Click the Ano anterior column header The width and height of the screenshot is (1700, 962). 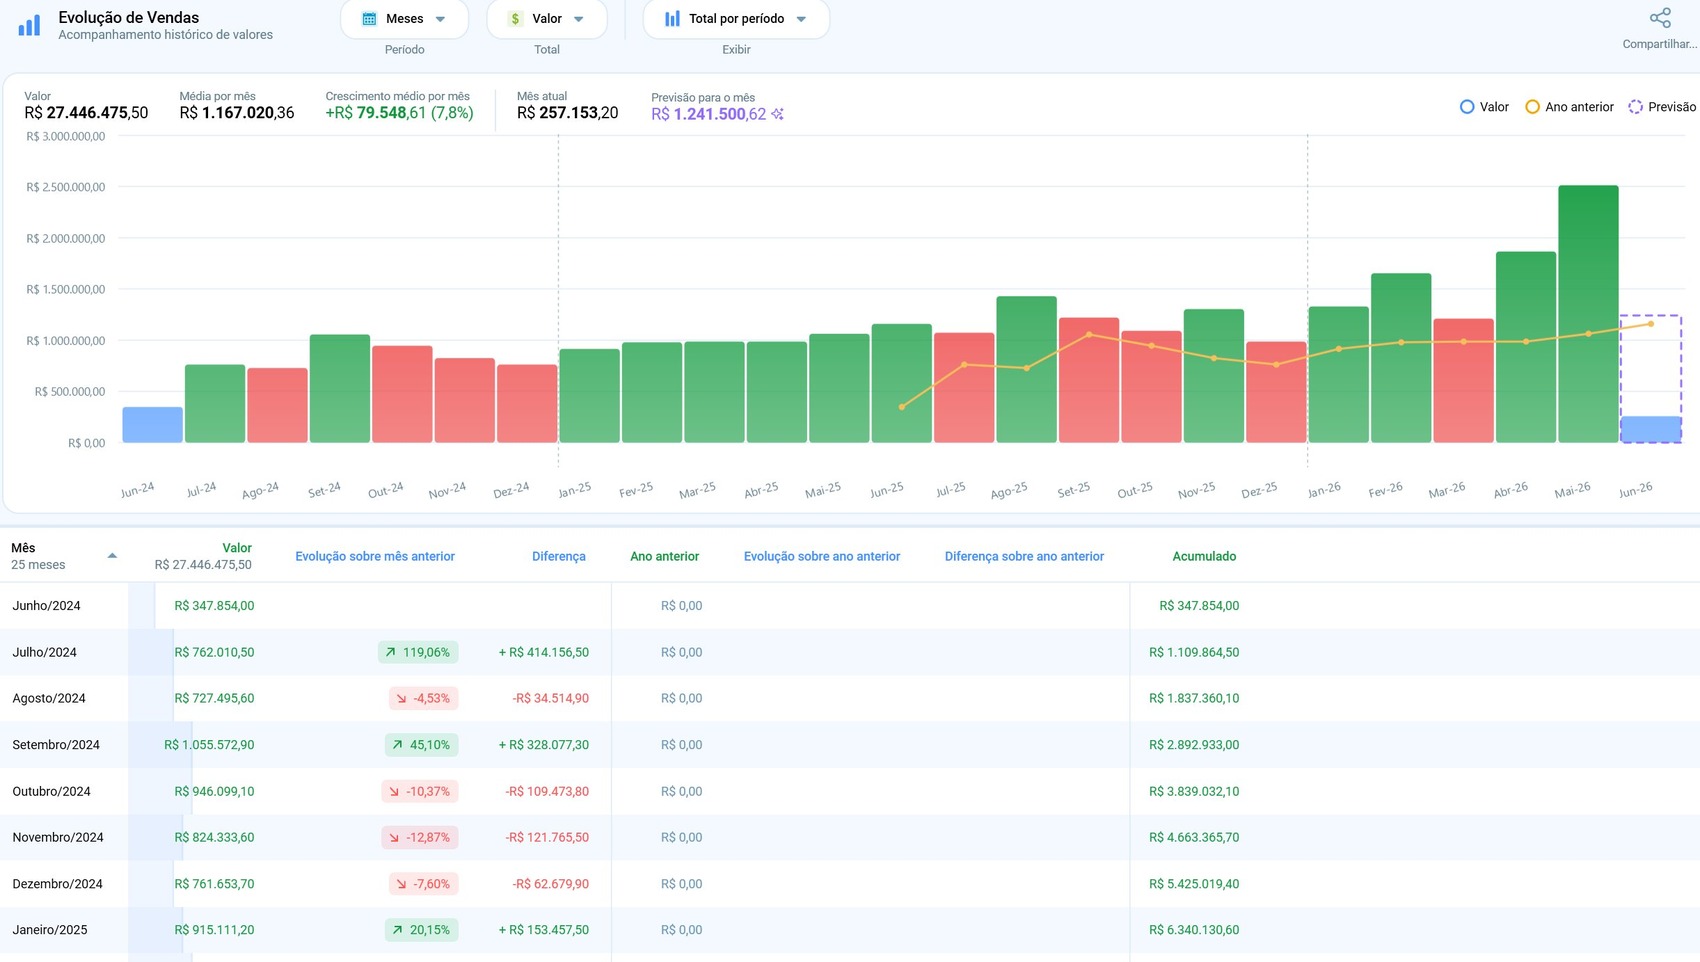664,556
